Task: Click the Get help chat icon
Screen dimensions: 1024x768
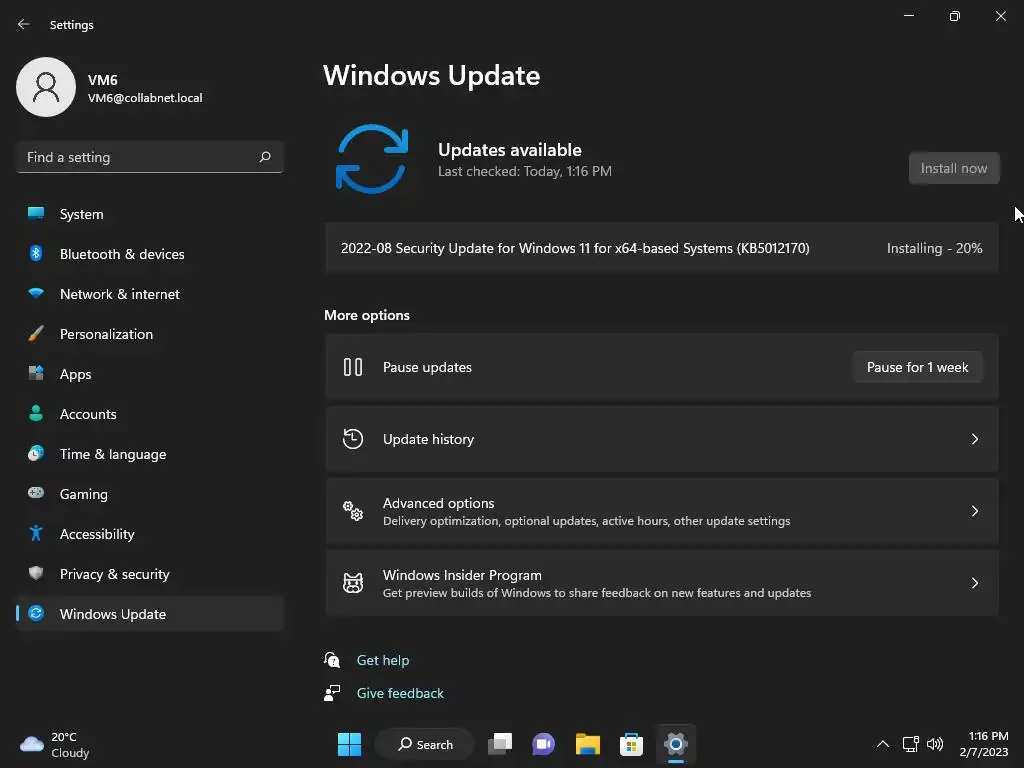Action: 332,660
